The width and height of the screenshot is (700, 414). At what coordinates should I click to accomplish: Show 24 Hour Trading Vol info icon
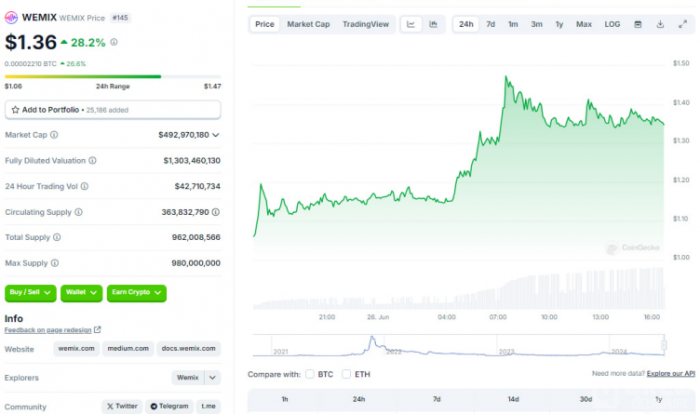pyautogui.click(x=84, y=186)
